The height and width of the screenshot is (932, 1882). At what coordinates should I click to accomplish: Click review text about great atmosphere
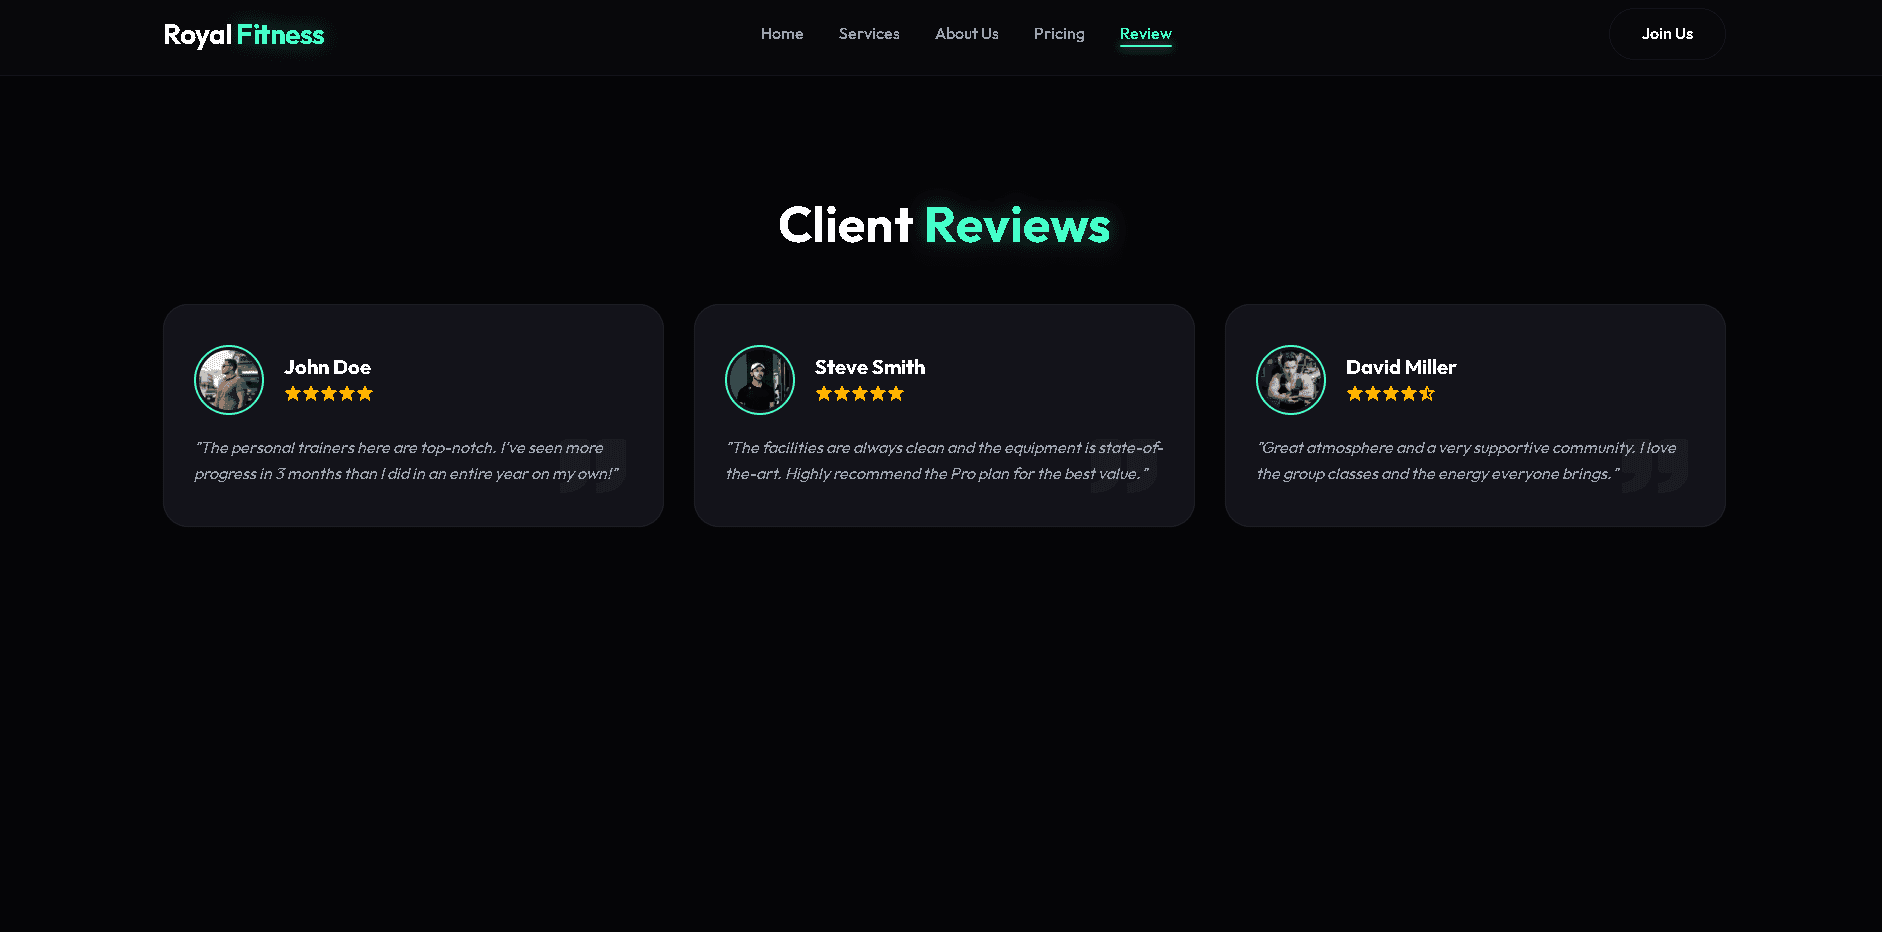tap(1466, 461)
